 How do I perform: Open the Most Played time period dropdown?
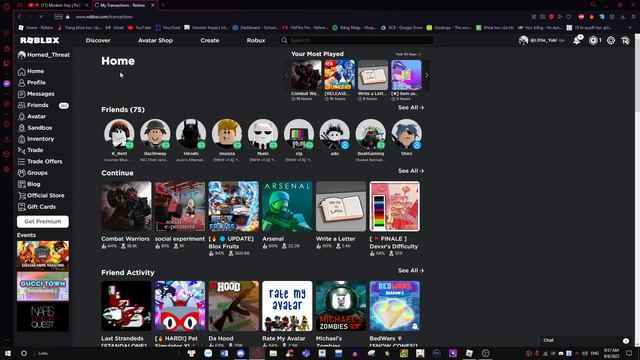click(408, 54)
